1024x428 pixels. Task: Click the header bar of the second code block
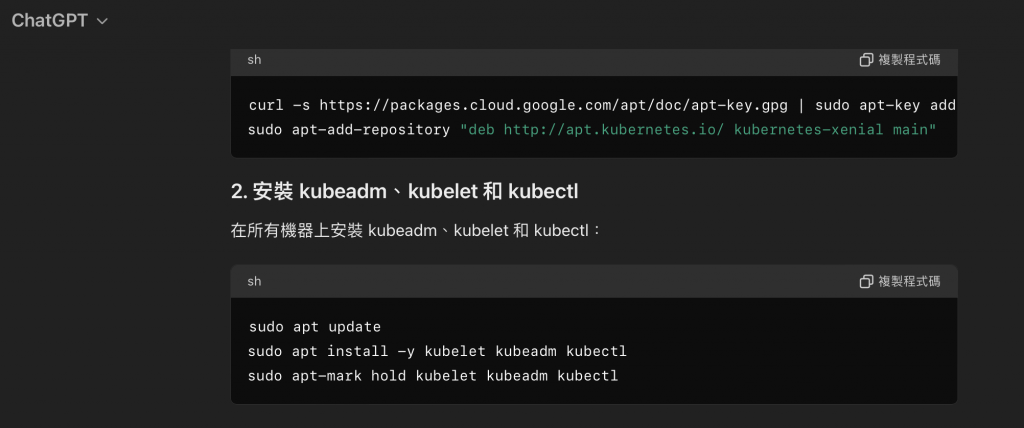tap(550, 281)
